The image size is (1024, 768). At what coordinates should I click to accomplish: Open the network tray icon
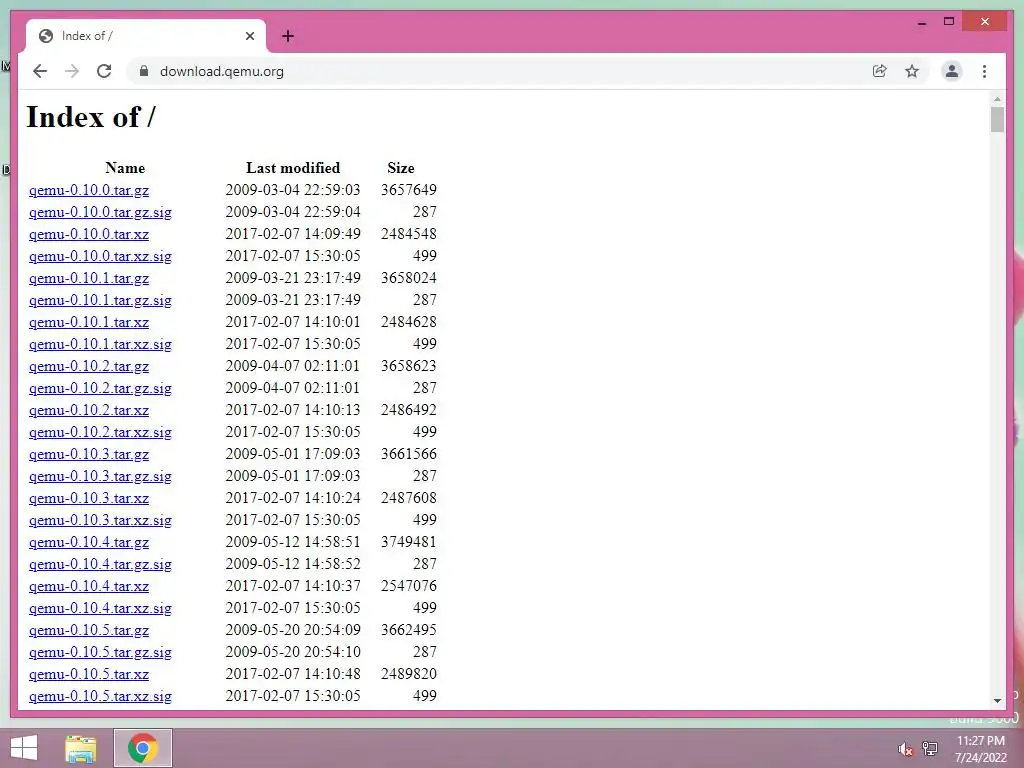929,748
